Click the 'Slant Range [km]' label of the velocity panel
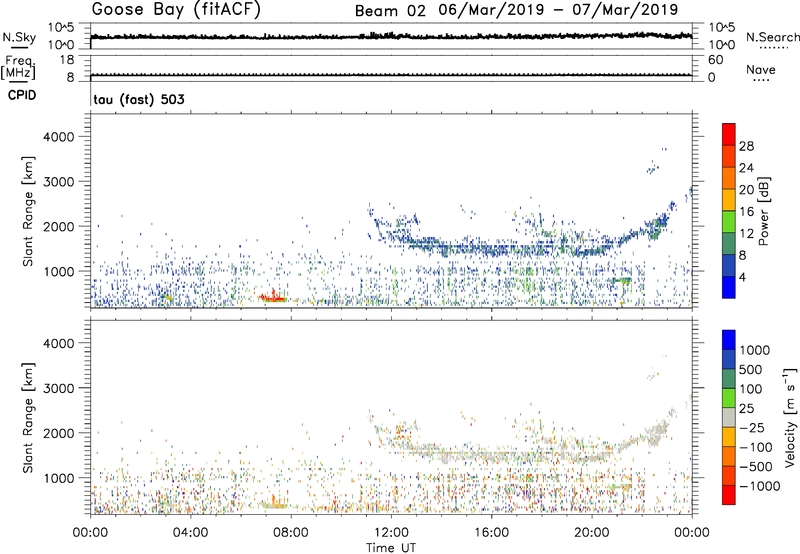 [x=28, y=417]
